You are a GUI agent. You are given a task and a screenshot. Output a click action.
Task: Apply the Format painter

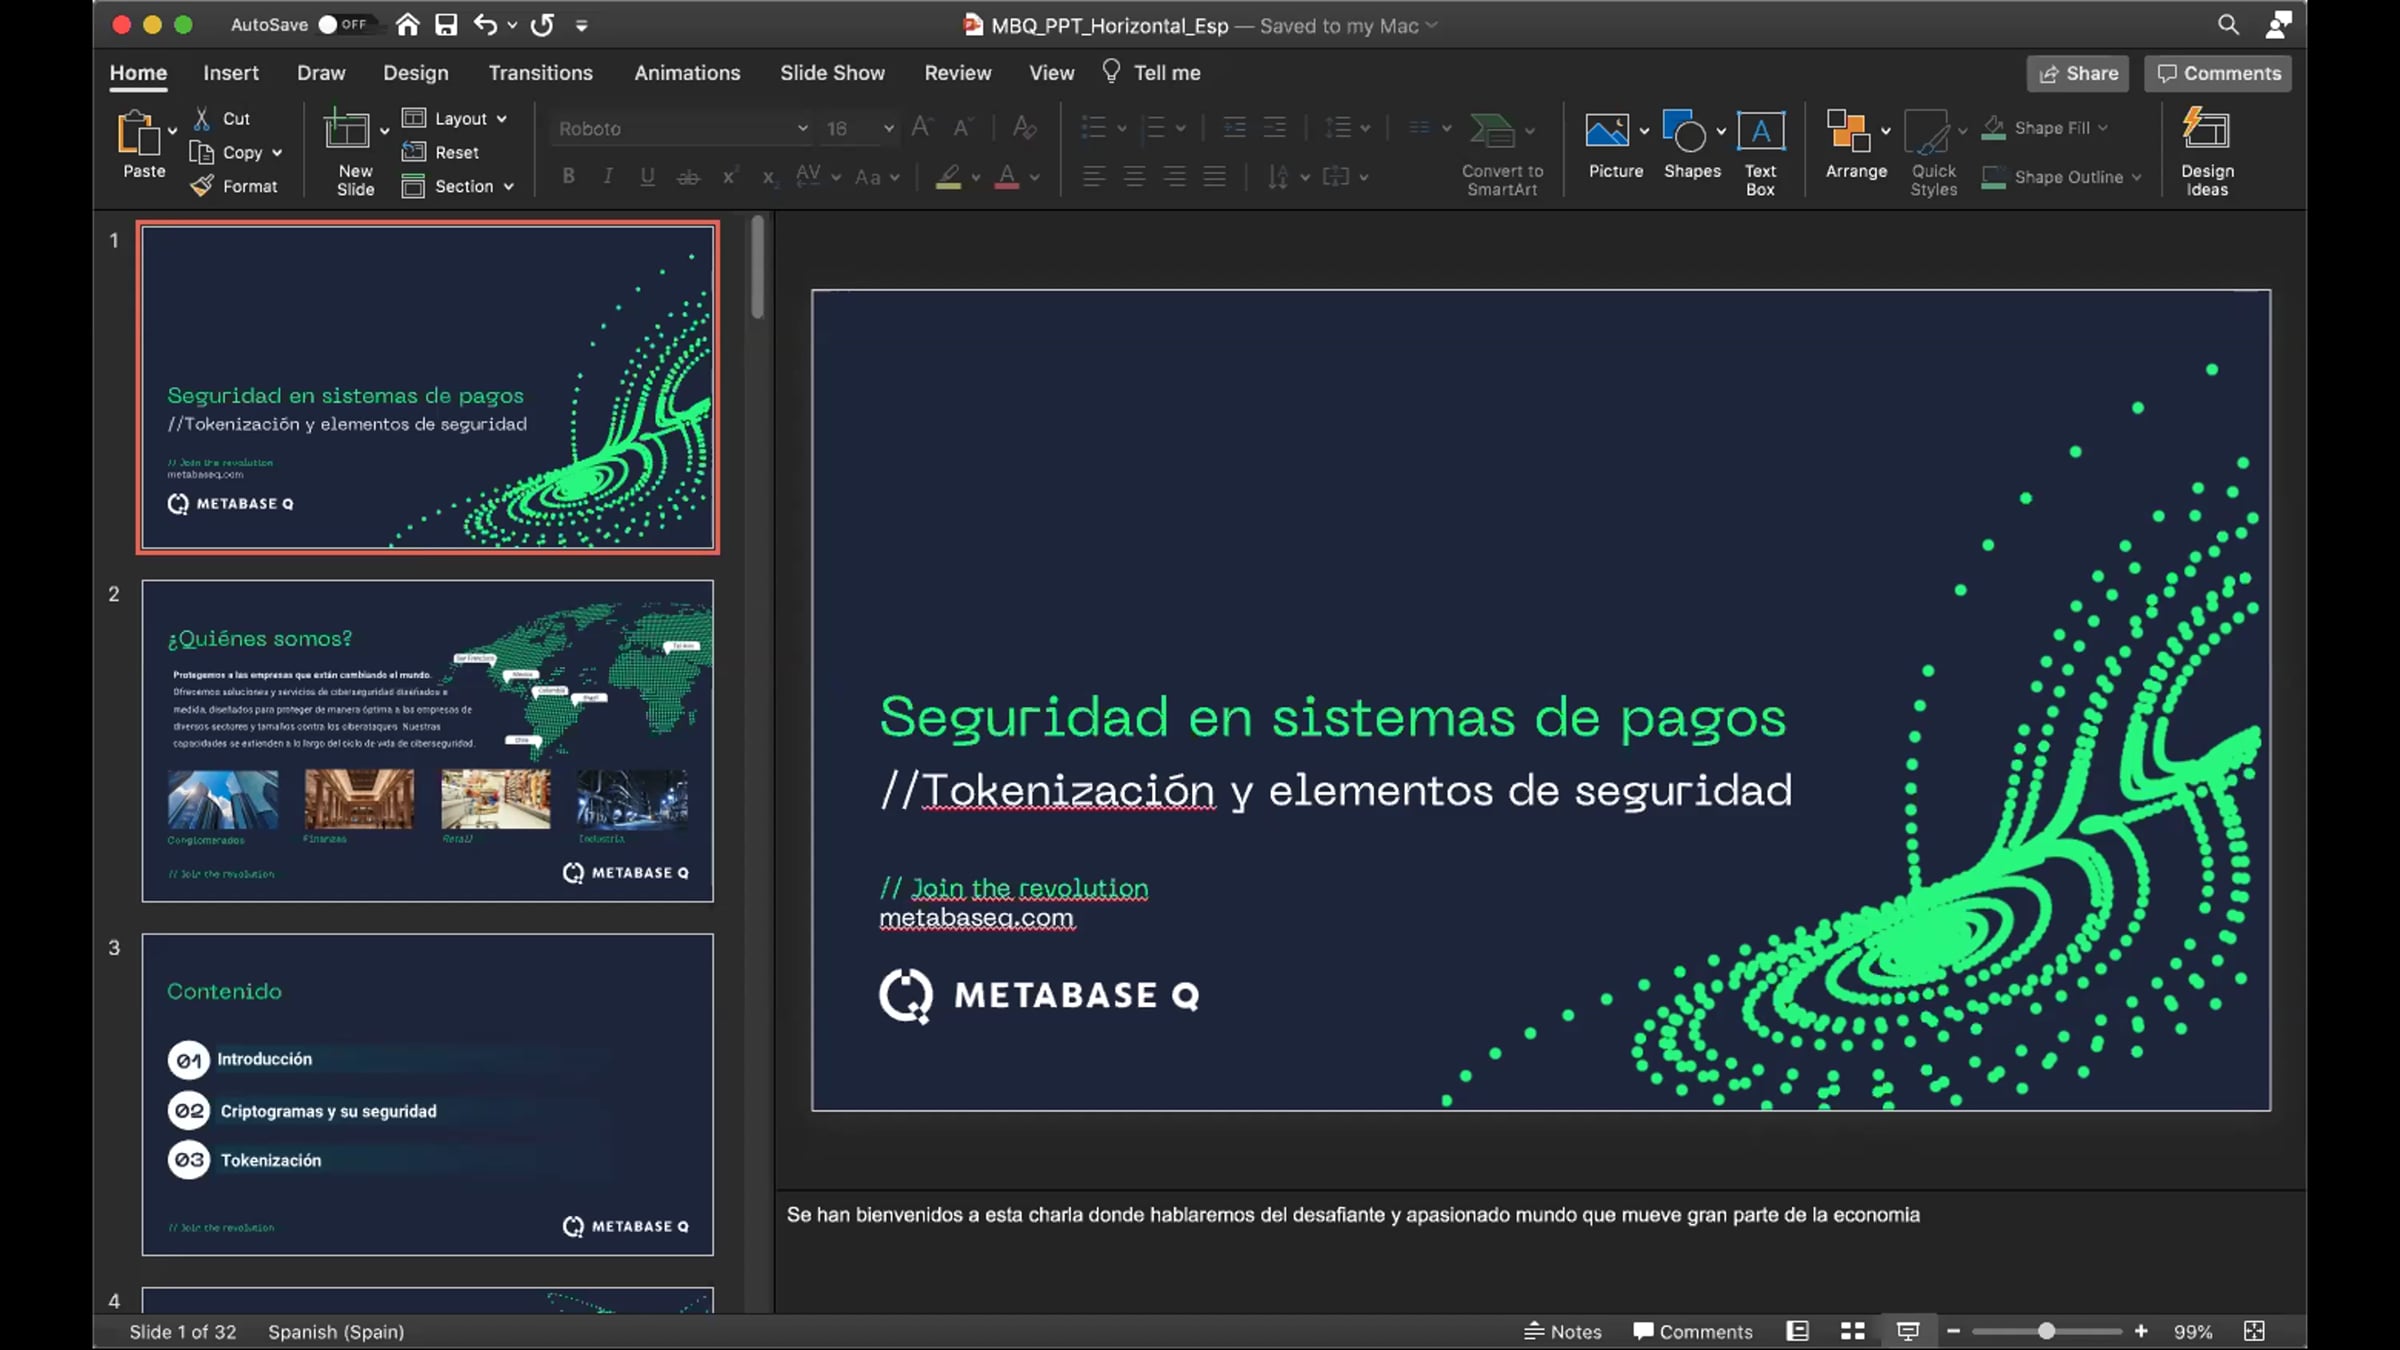pyautogui.click(x=234, y=186)
